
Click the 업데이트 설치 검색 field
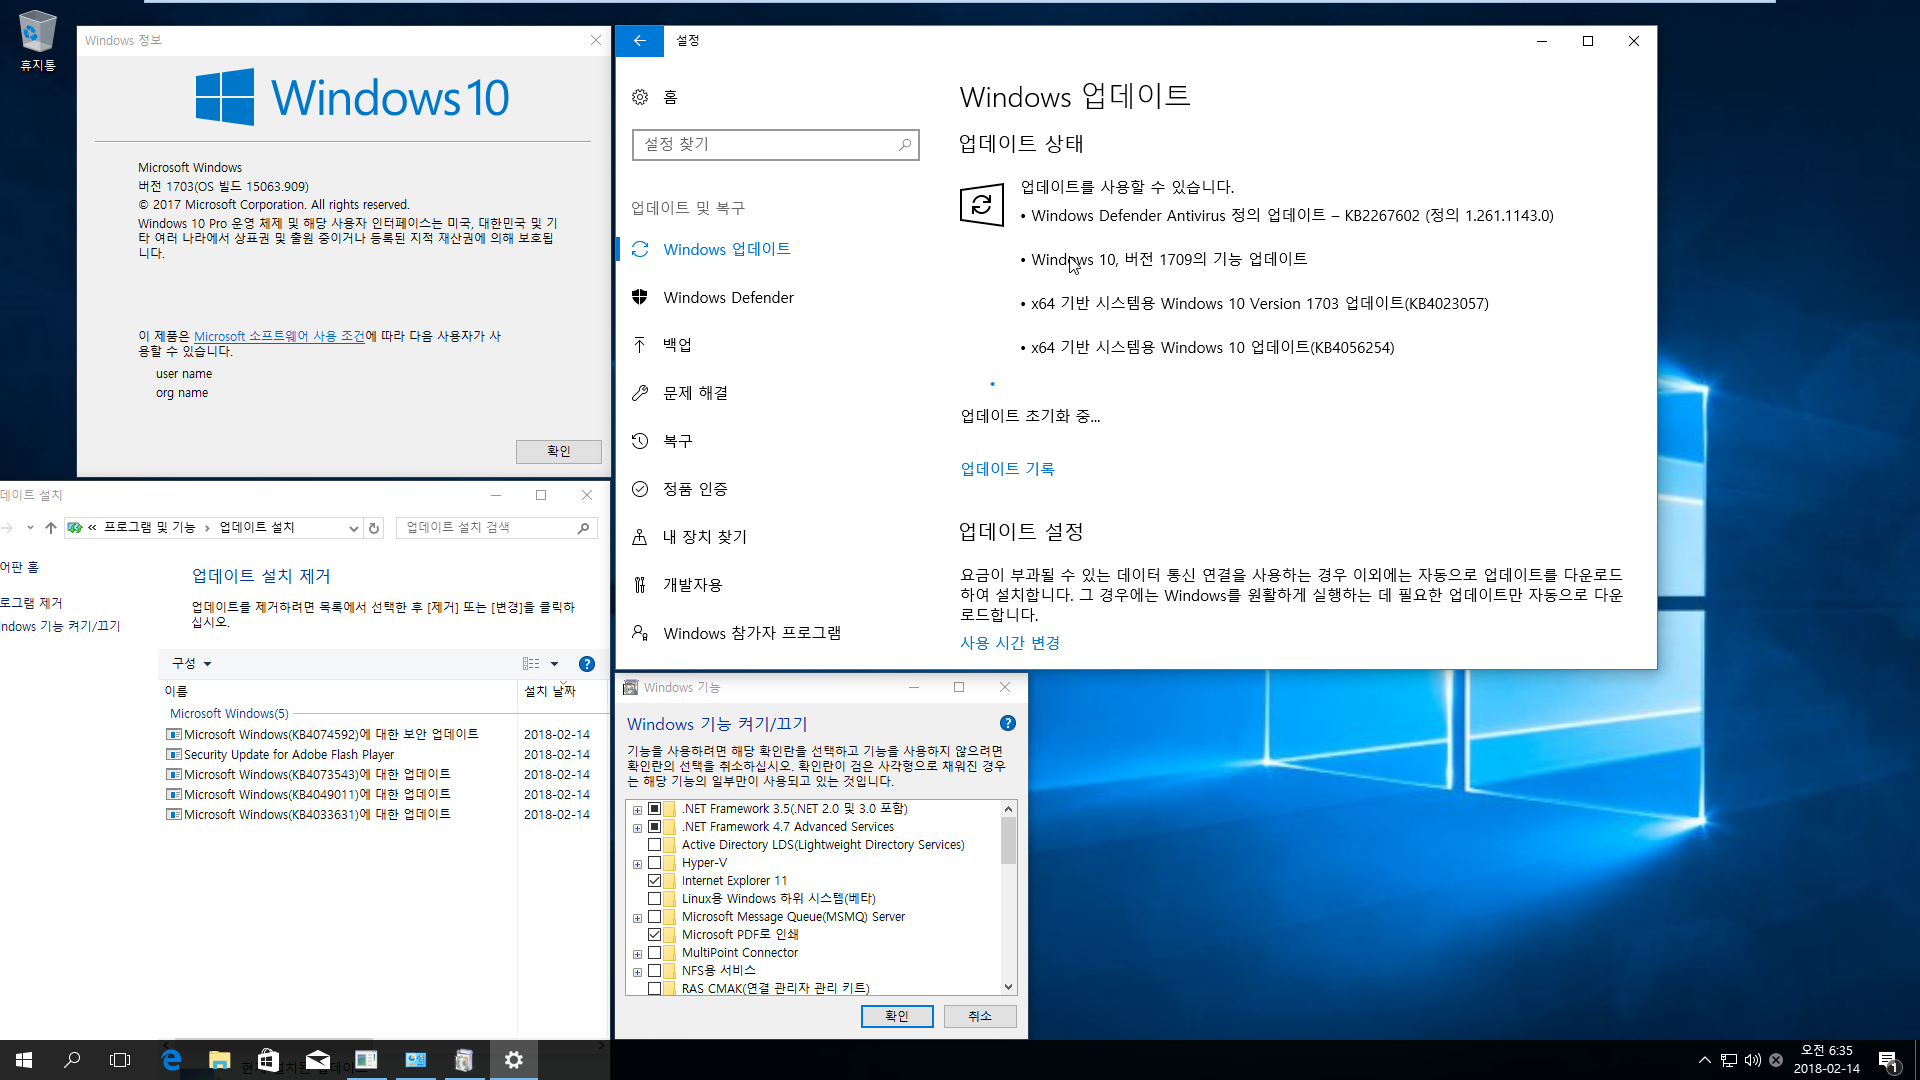(x=496, y=528)
